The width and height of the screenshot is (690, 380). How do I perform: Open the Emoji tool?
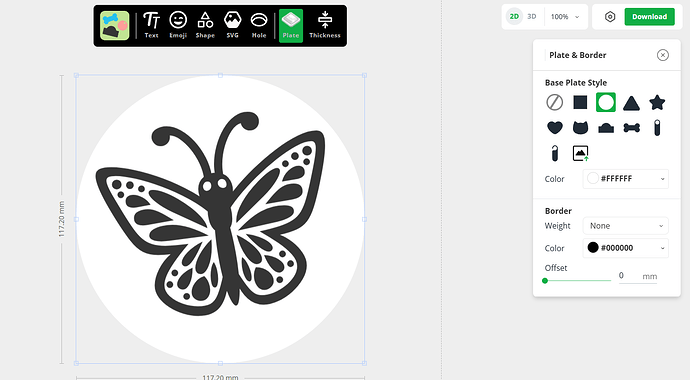coord(178,26)
